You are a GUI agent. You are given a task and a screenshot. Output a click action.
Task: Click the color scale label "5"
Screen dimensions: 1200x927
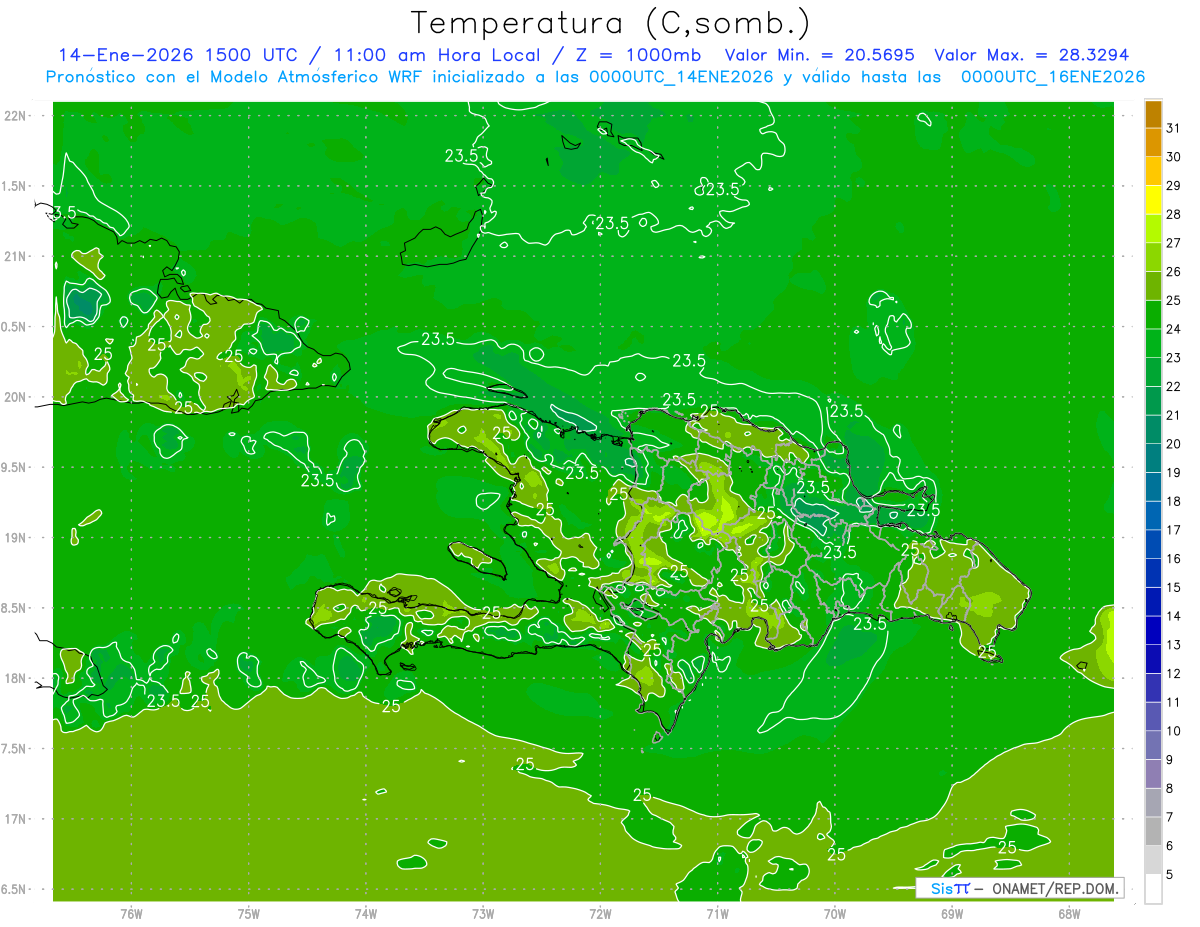(1170, 874)
